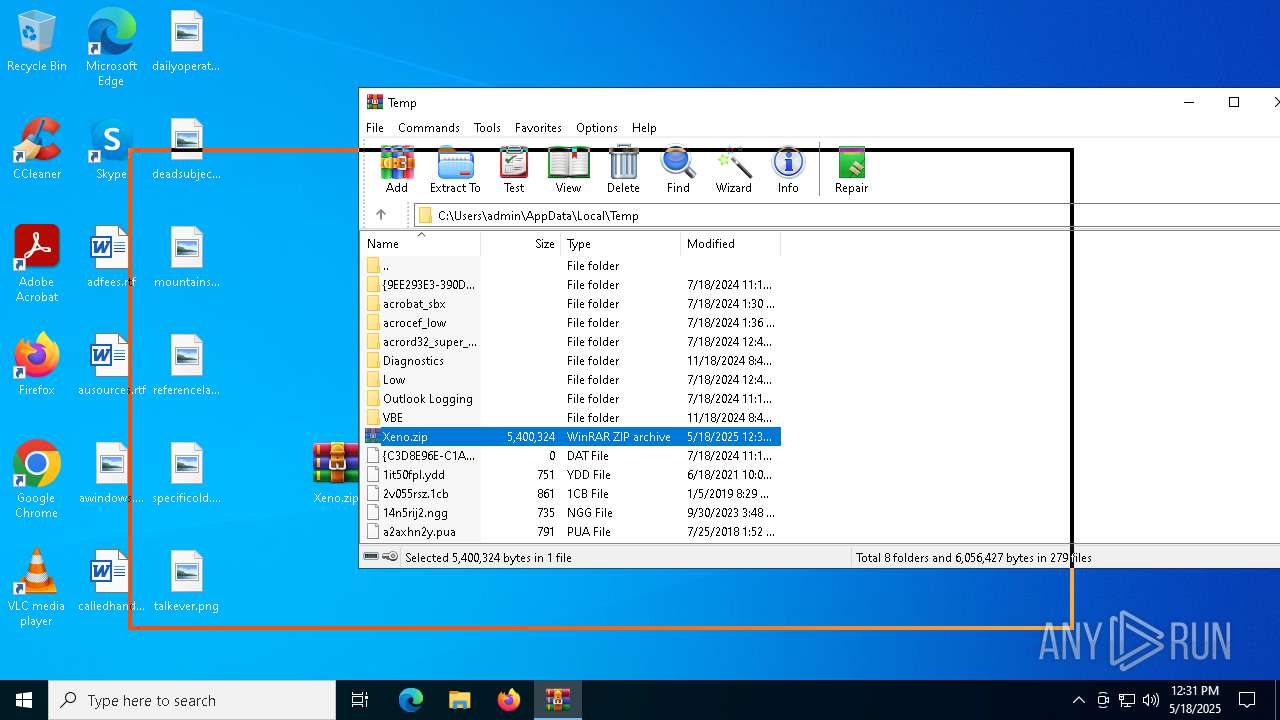This screenshot has width=1280, height=720.
Task: Click the Adobe Acrobat desktop icon
Action: tap(37, 264)
